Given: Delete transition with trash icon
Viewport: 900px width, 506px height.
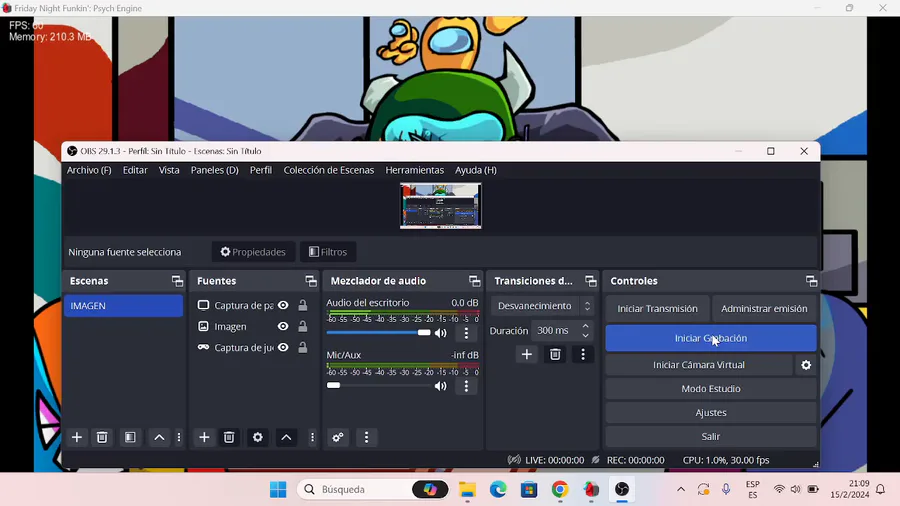Looking at the screenshot, I should click(x=555, y=355).
